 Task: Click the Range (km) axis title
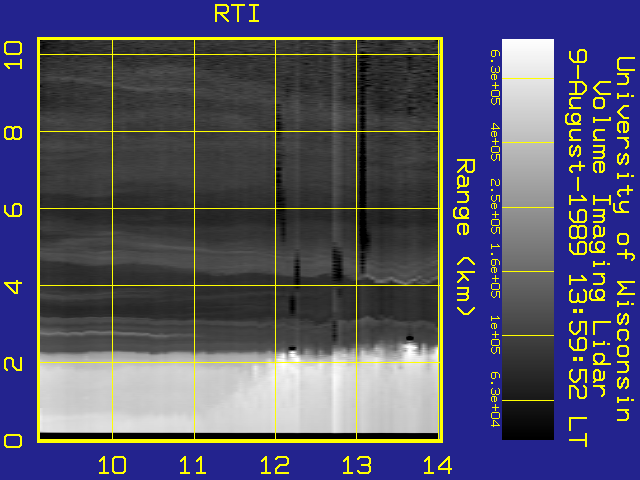(465, 237)
